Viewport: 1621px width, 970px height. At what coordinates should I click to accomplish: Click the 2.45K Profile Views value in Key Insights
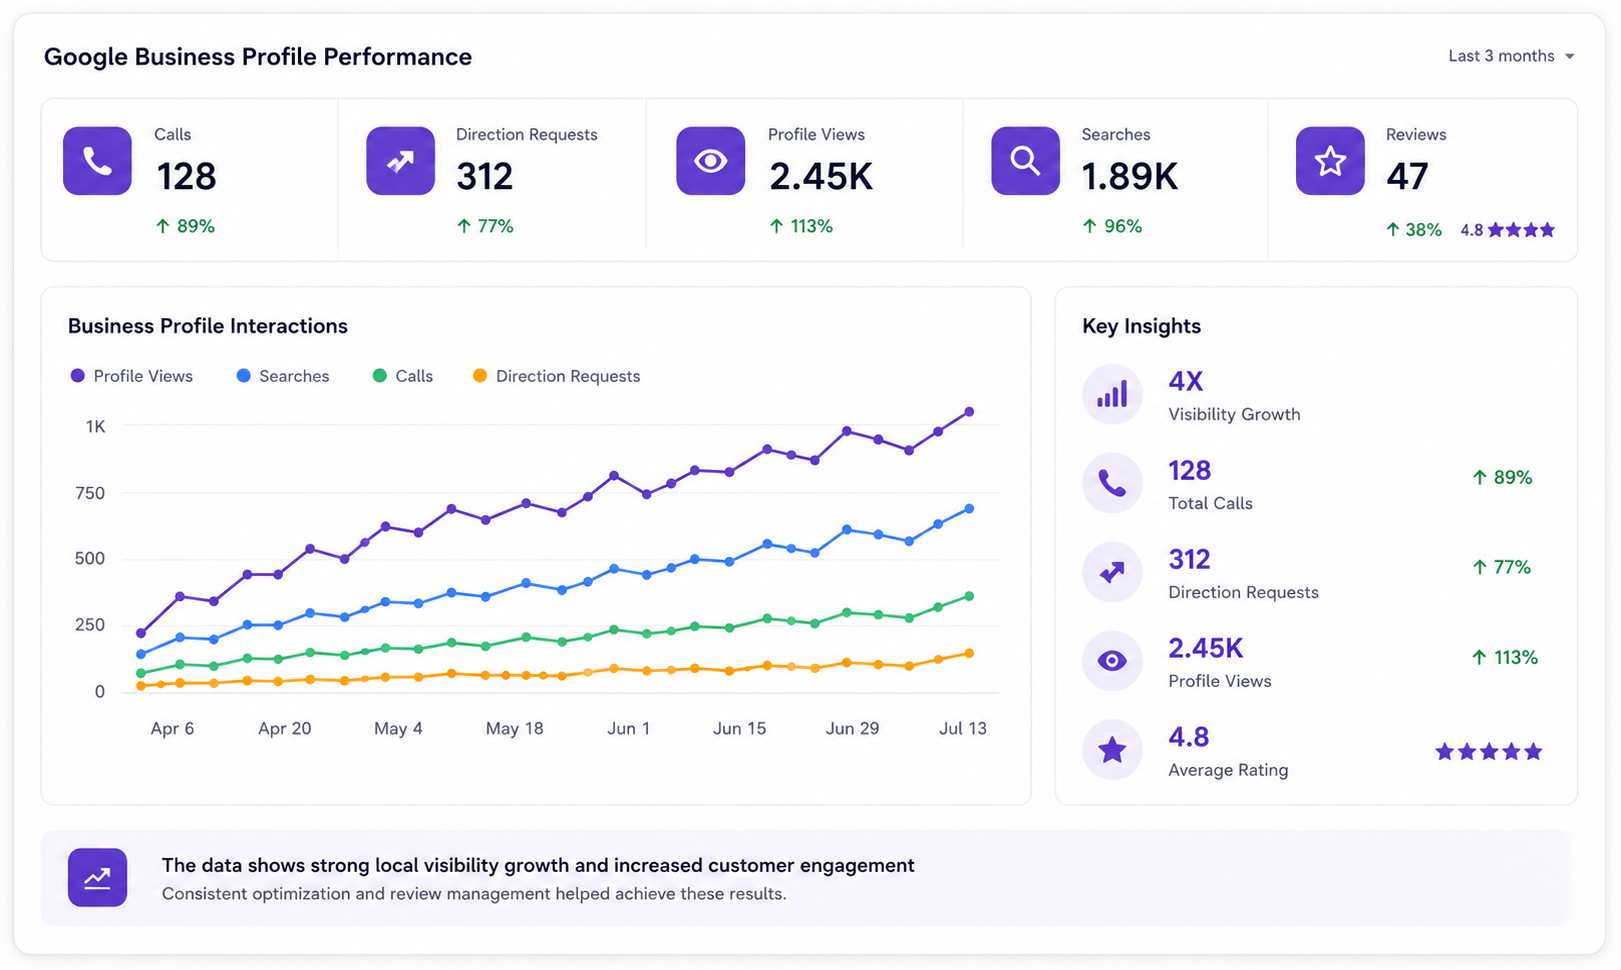pyautogui.click(x=1205, y=648)
